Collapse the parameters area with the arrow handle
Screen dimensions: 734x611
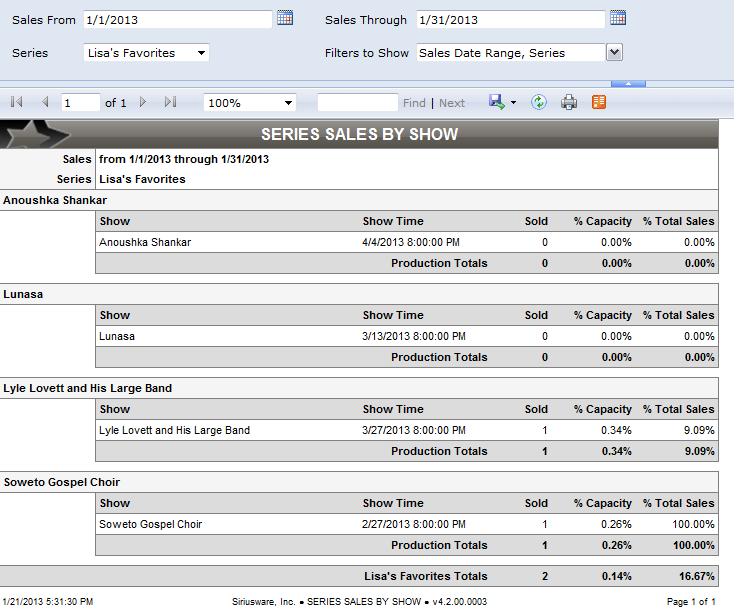coord(628,84)
